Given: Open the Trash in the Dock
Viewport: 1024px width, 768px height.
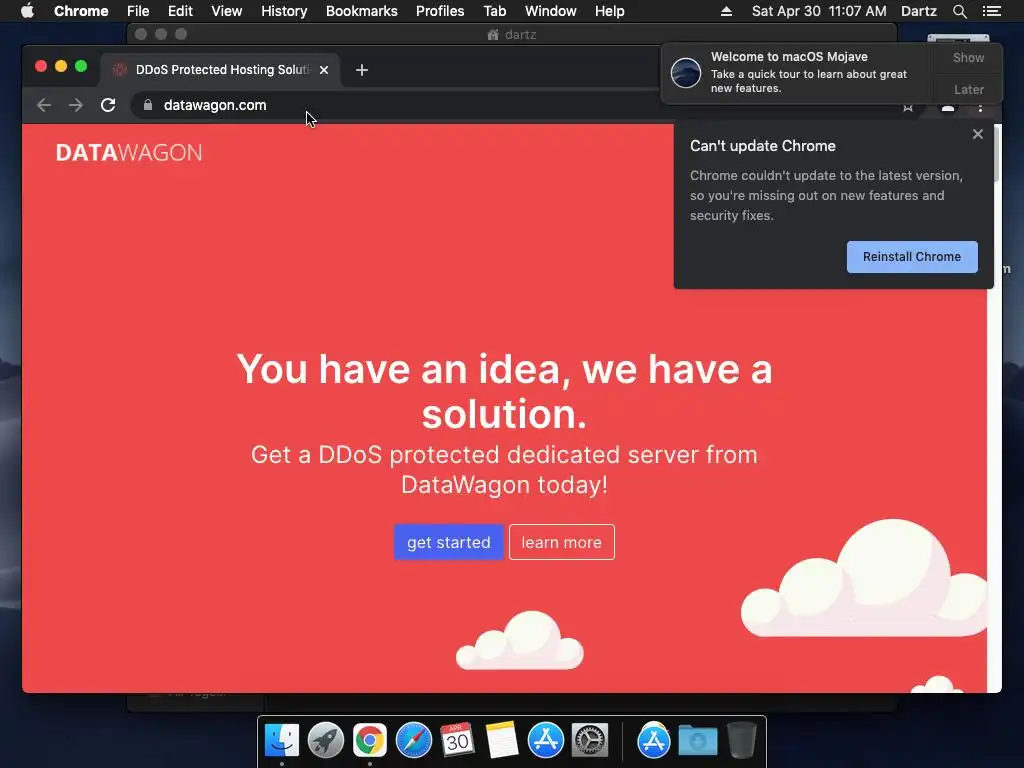Looking at the screenshot, I should [x=741, y=741].
